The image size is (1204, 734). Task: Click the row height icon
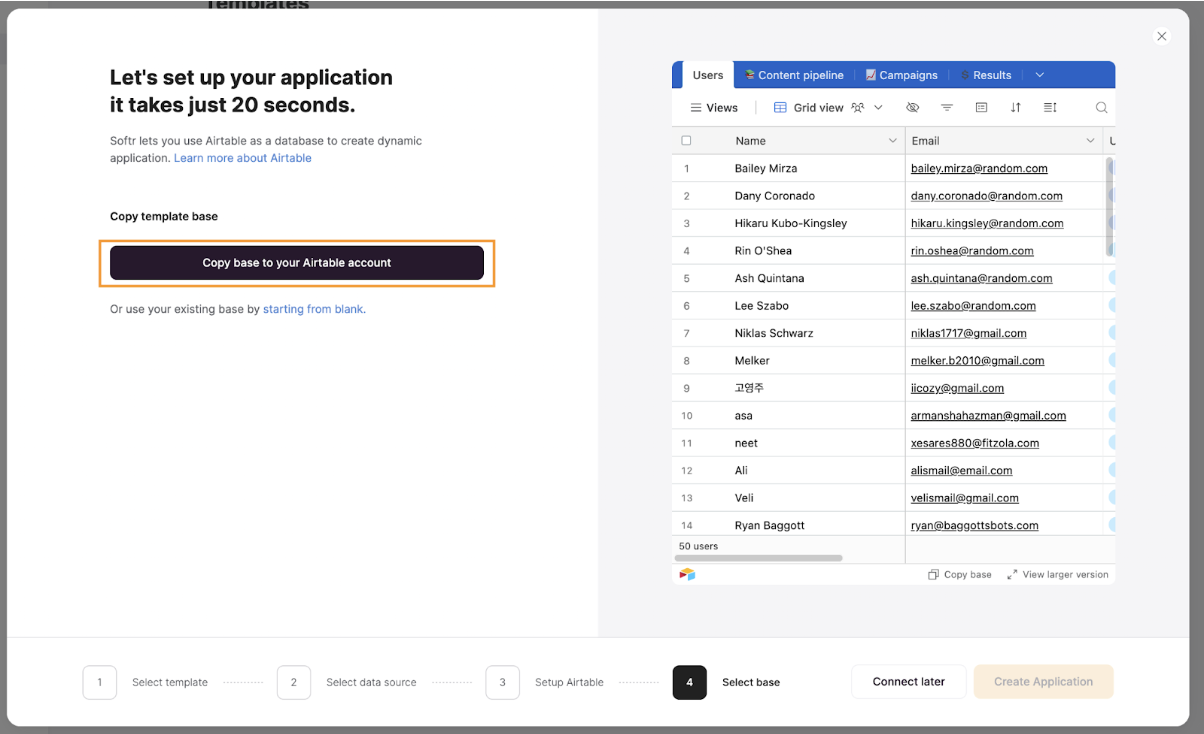point(1050,107)
